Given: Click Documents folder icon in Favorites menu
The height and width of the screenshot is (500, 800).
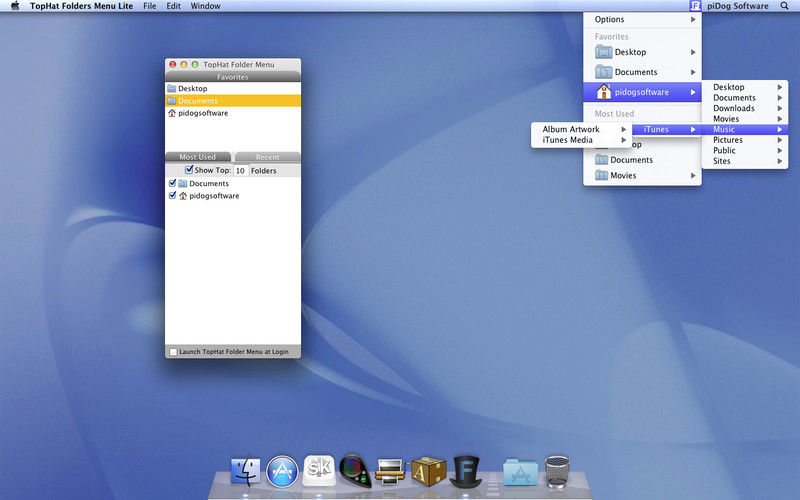Looking at the screenshot, I should coord(604,72).
